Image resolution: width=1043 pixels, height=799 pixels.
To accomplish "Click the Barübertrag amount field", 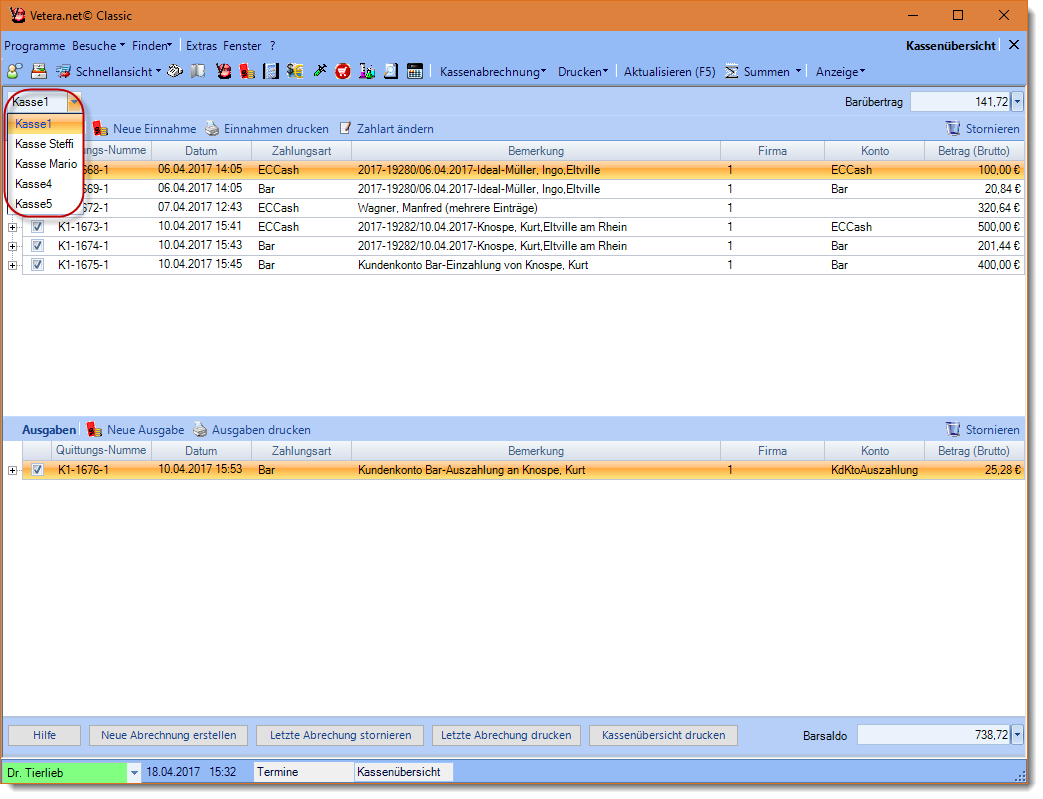I will 960,102.
